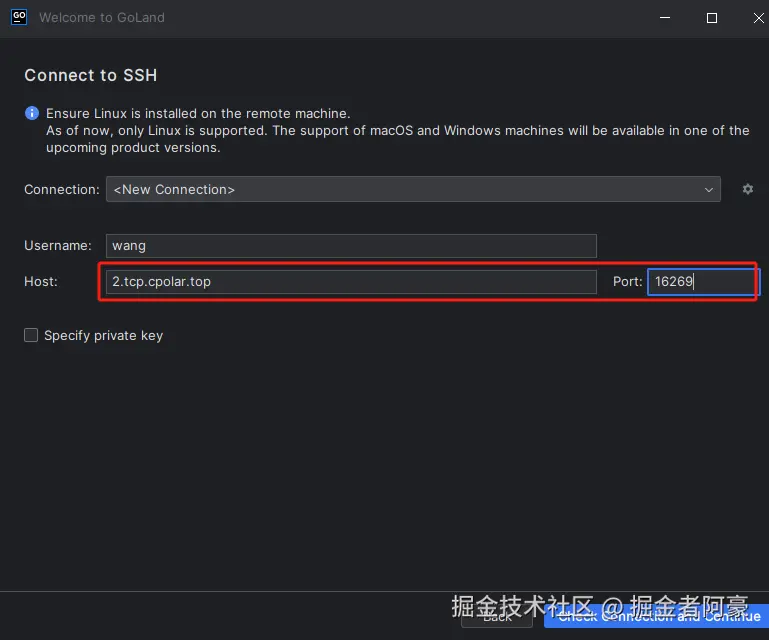Click the Host field with 2.tcp.cpolar.top
The image size is (769, 640).
click(x=351, y=282)
